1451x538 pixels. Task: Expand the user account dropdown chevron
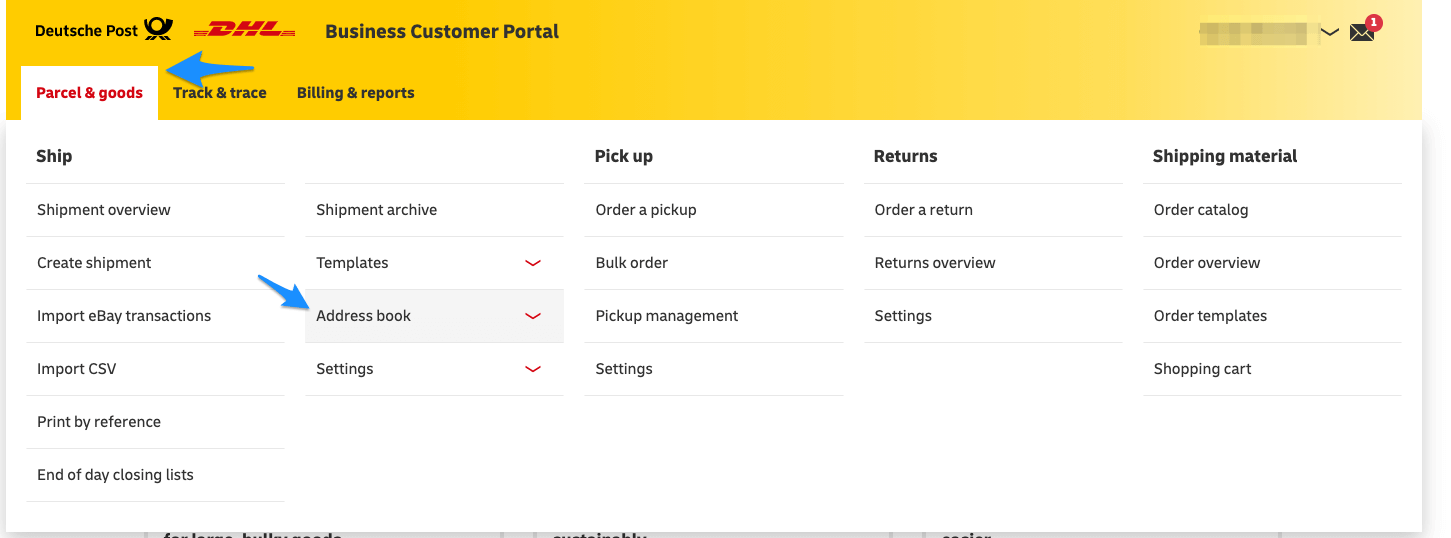pos(1329,32)
